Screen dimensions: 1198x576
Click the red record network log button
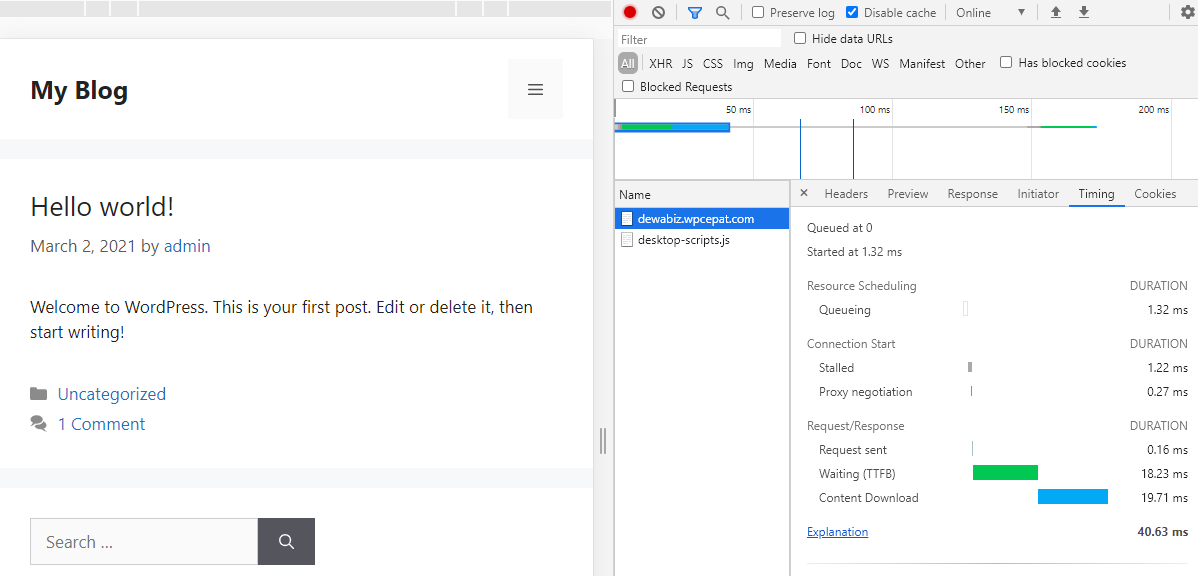pos(630,12)
